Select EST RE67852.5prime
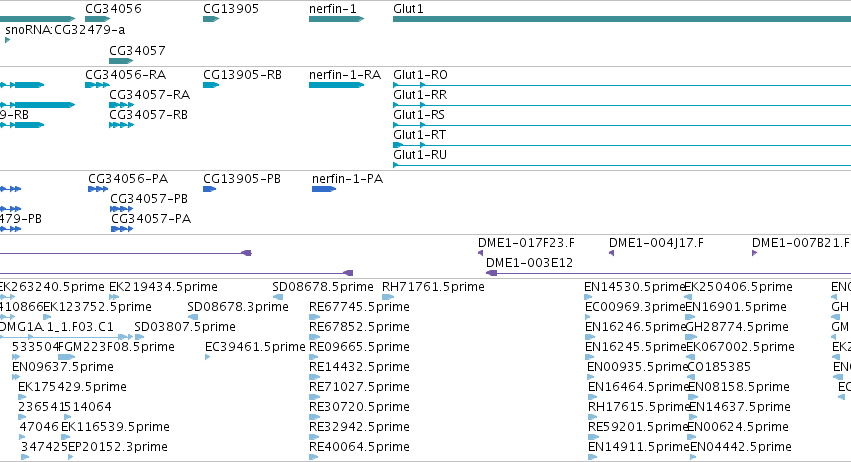This screenshot has height=462, width=851. pos(359,327)
